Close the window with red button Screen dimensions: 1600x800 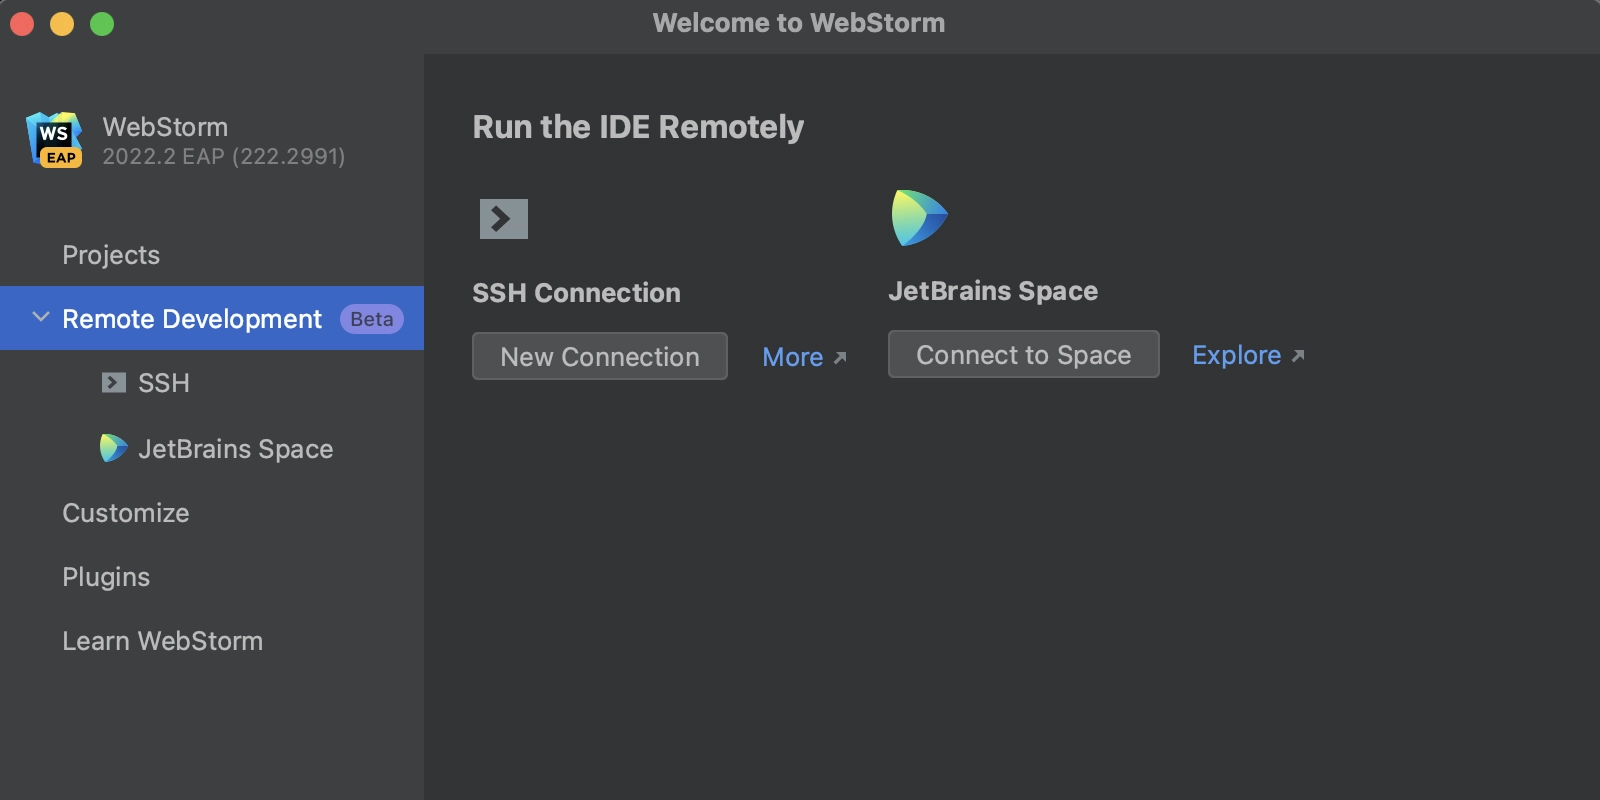[x=22, y=24]
